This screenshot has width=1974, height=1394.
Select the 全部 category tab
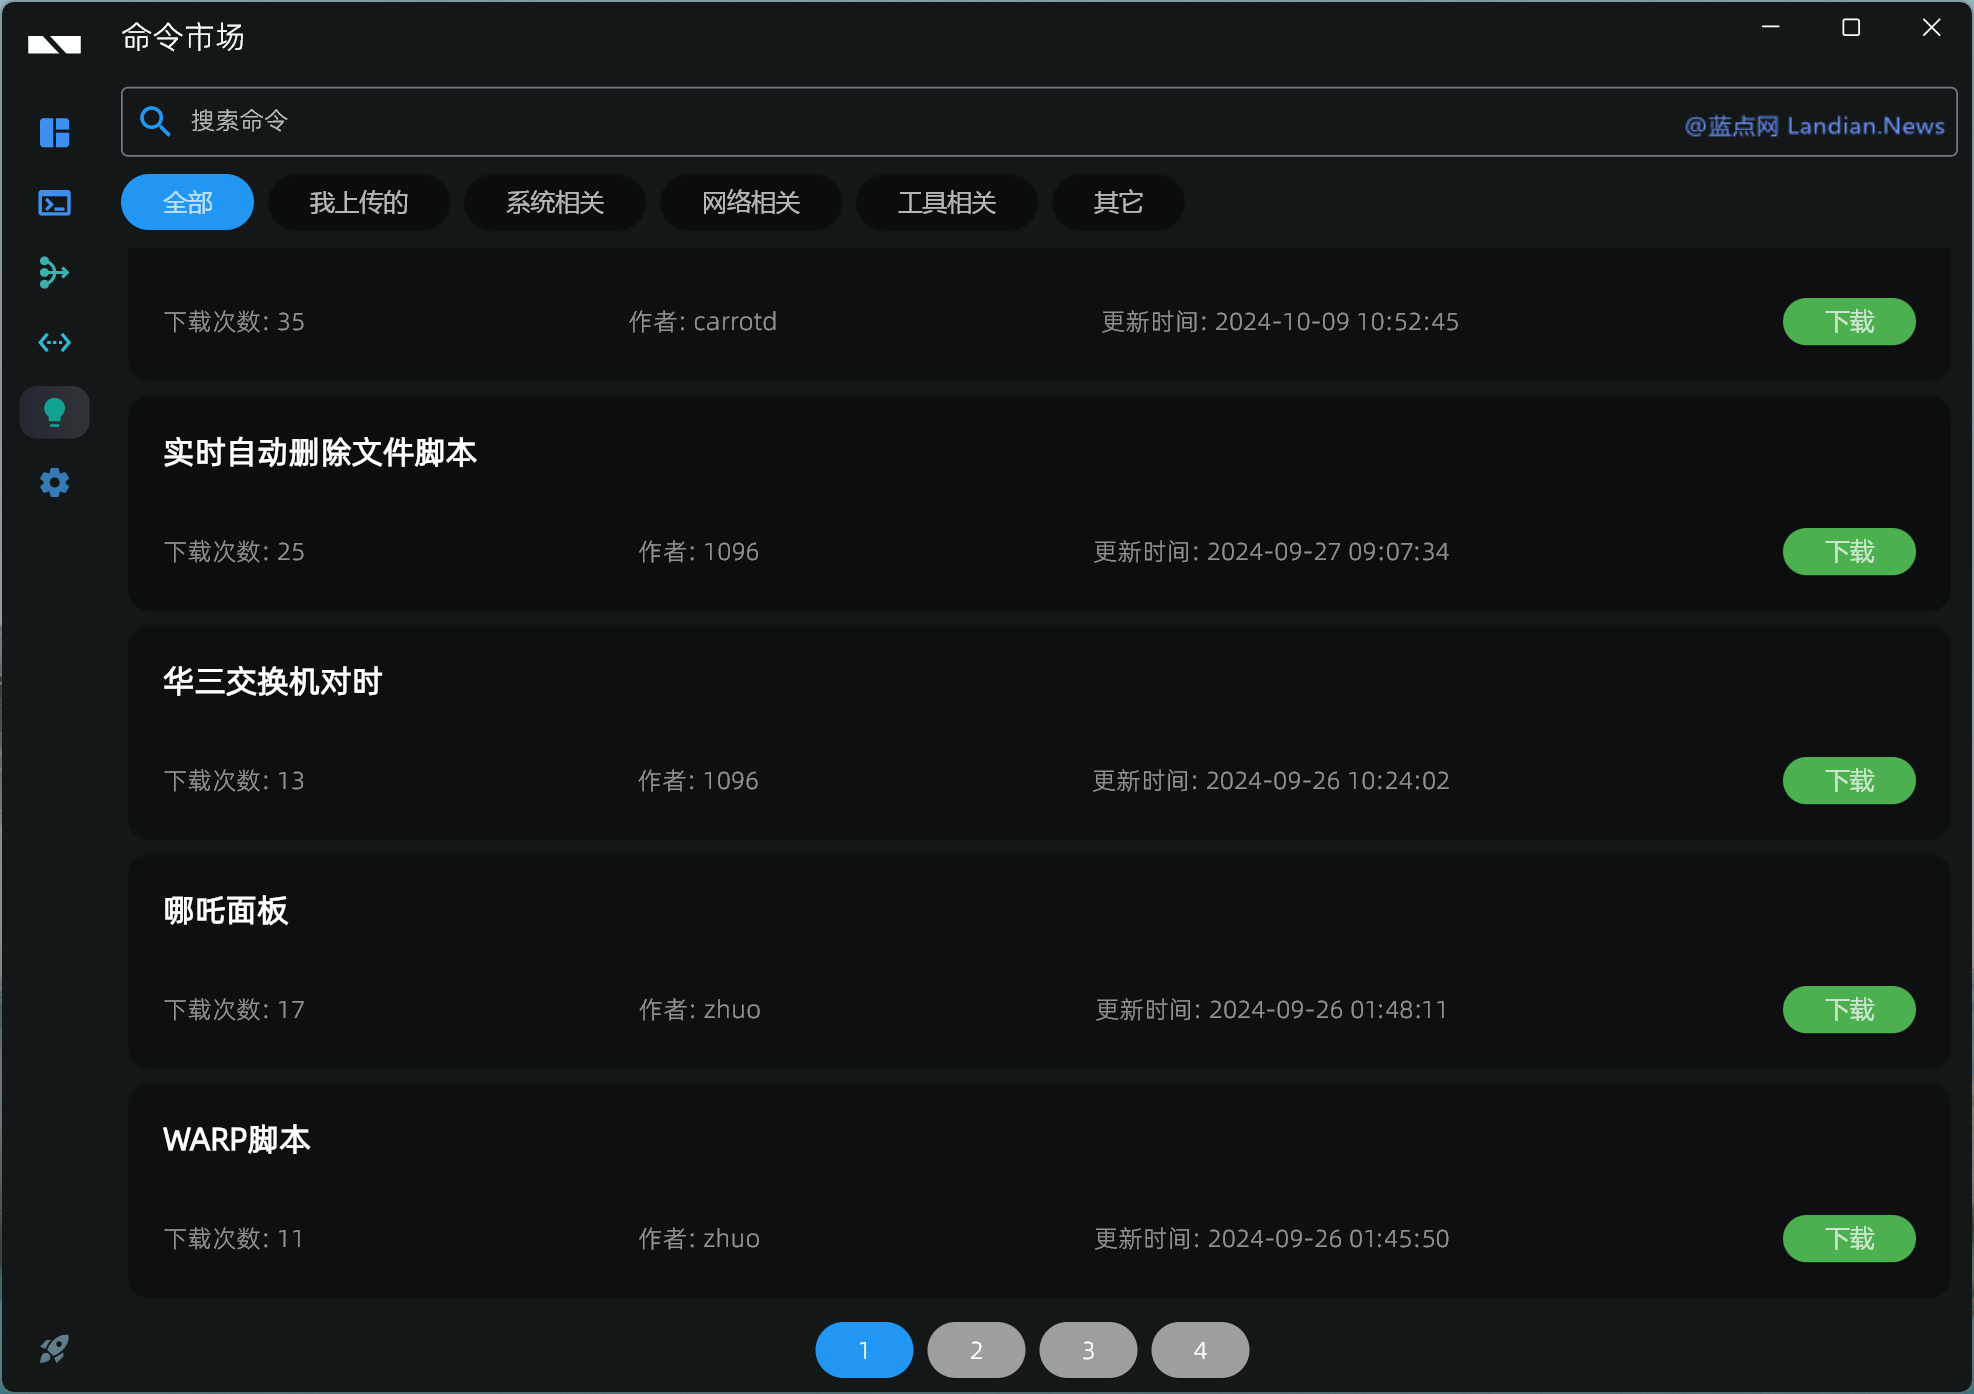187,202
